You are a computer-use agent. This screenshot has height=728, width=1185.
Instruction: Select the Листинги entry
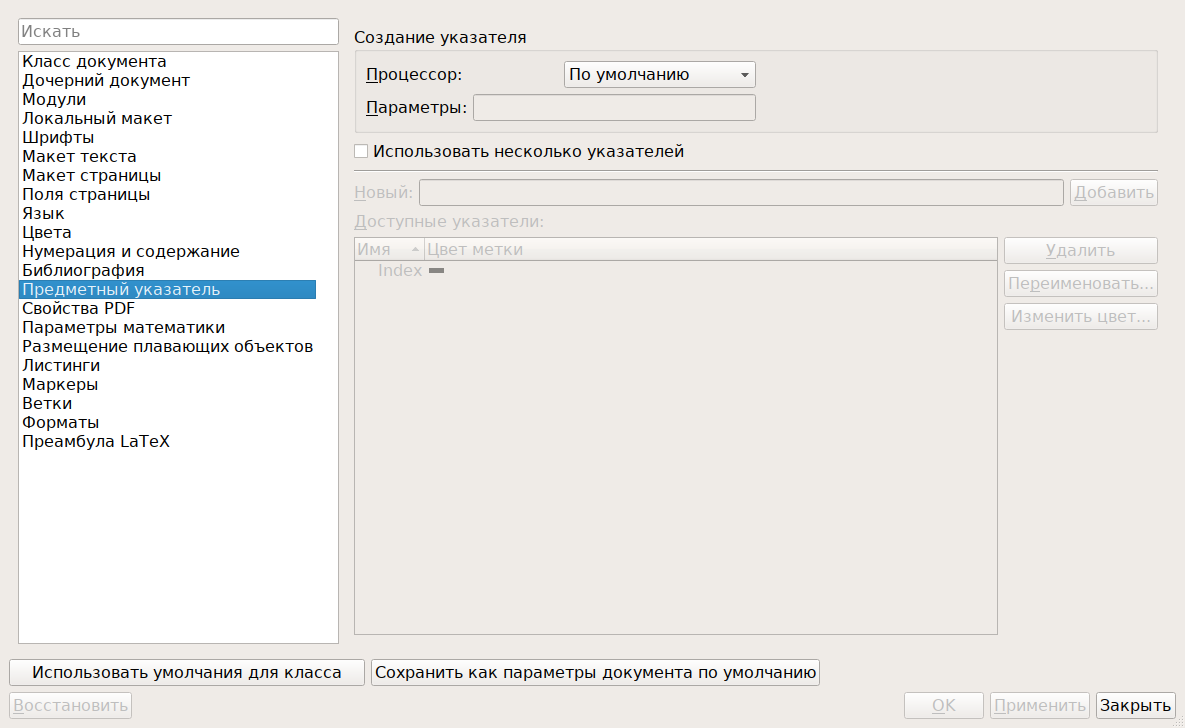(167, 365)
